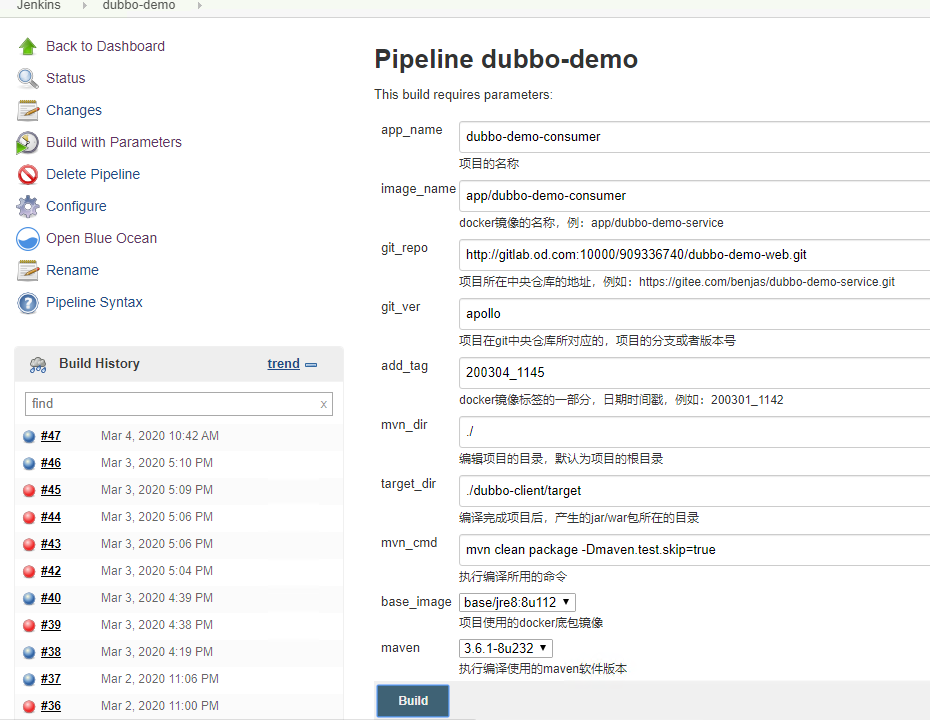Open Configure using the gear icon
The image size is (930, 720).
28,207
